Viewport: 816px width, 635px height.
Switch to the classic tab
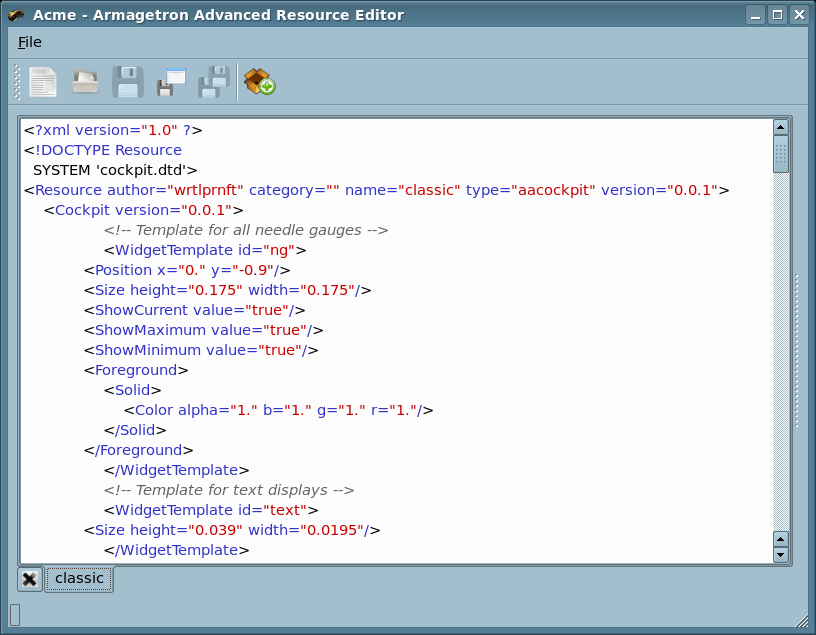click(79, 579)
